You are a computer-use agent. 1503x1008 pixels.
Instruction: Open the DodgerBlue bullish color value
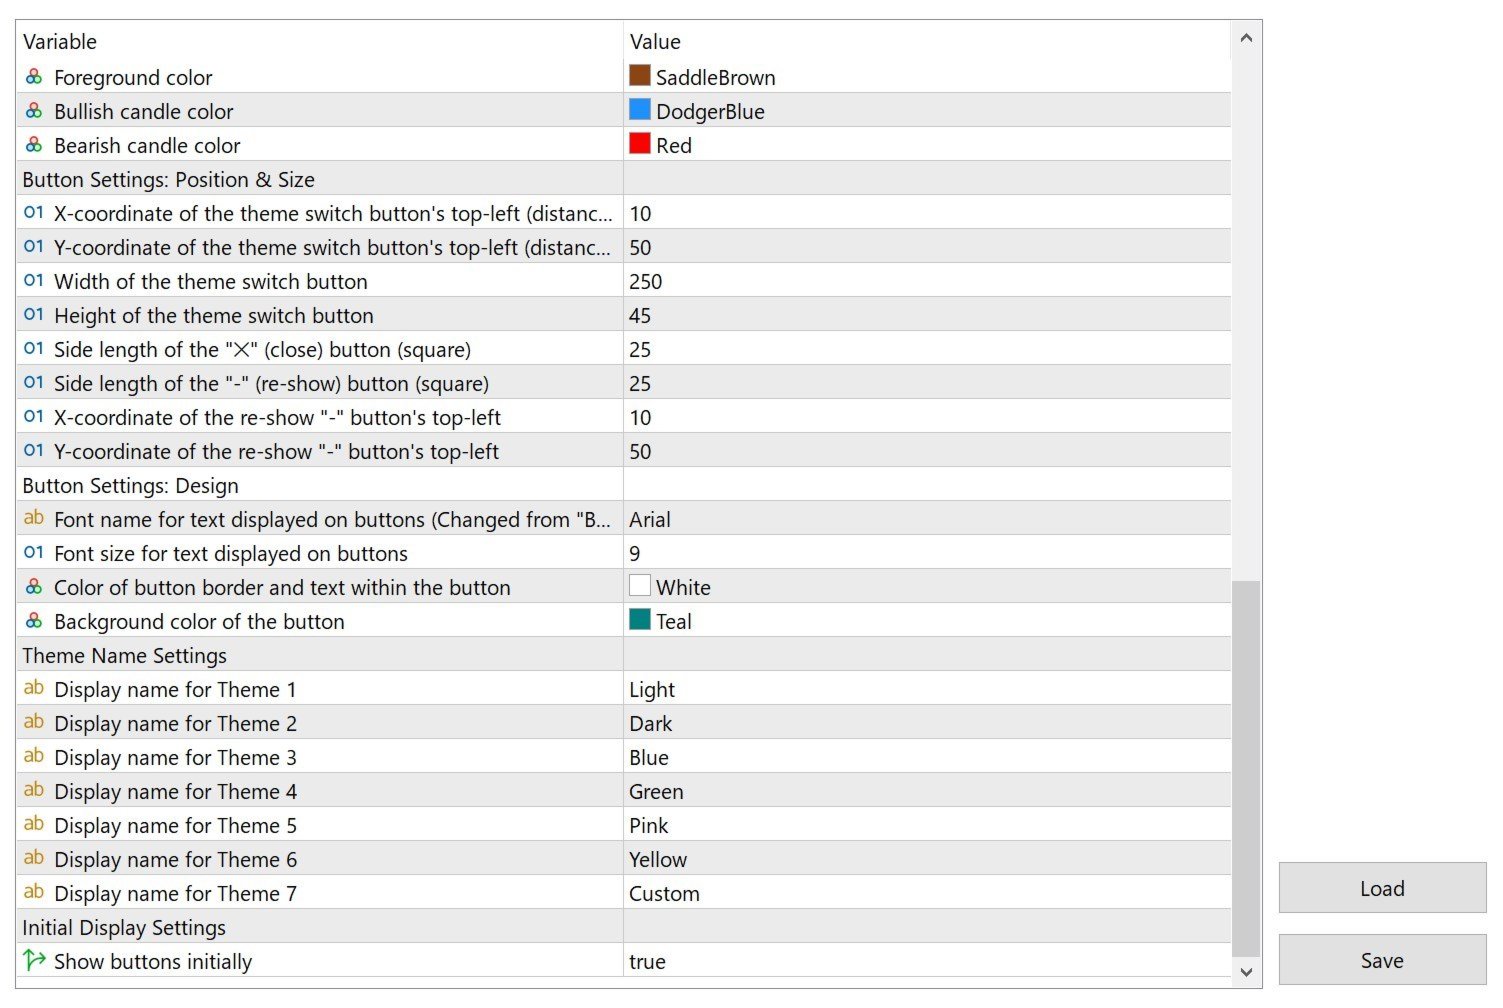927,111
